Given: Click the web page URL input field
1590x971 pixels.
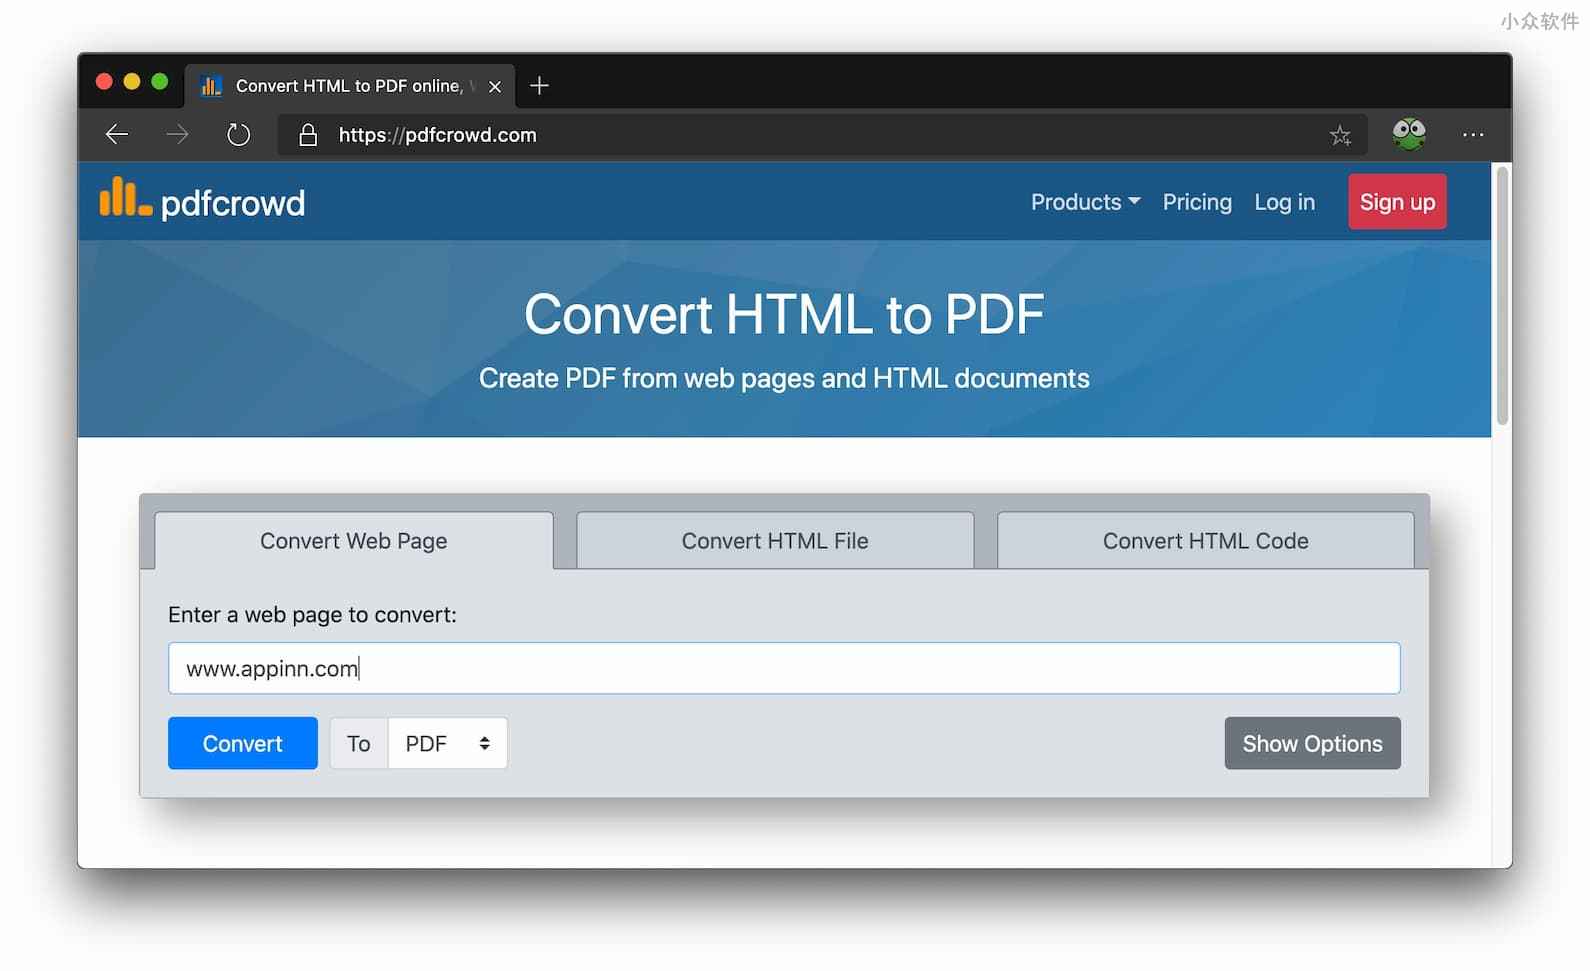Looking at the screenshot, I should 784,668.
